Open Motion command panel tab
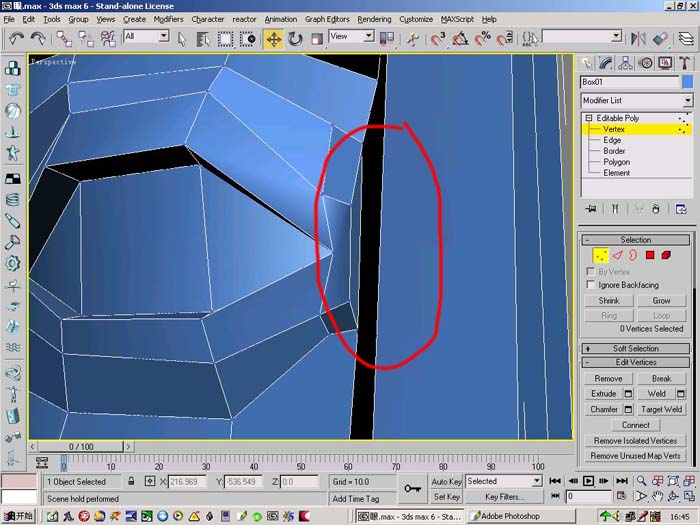 (x=646, y=63)
